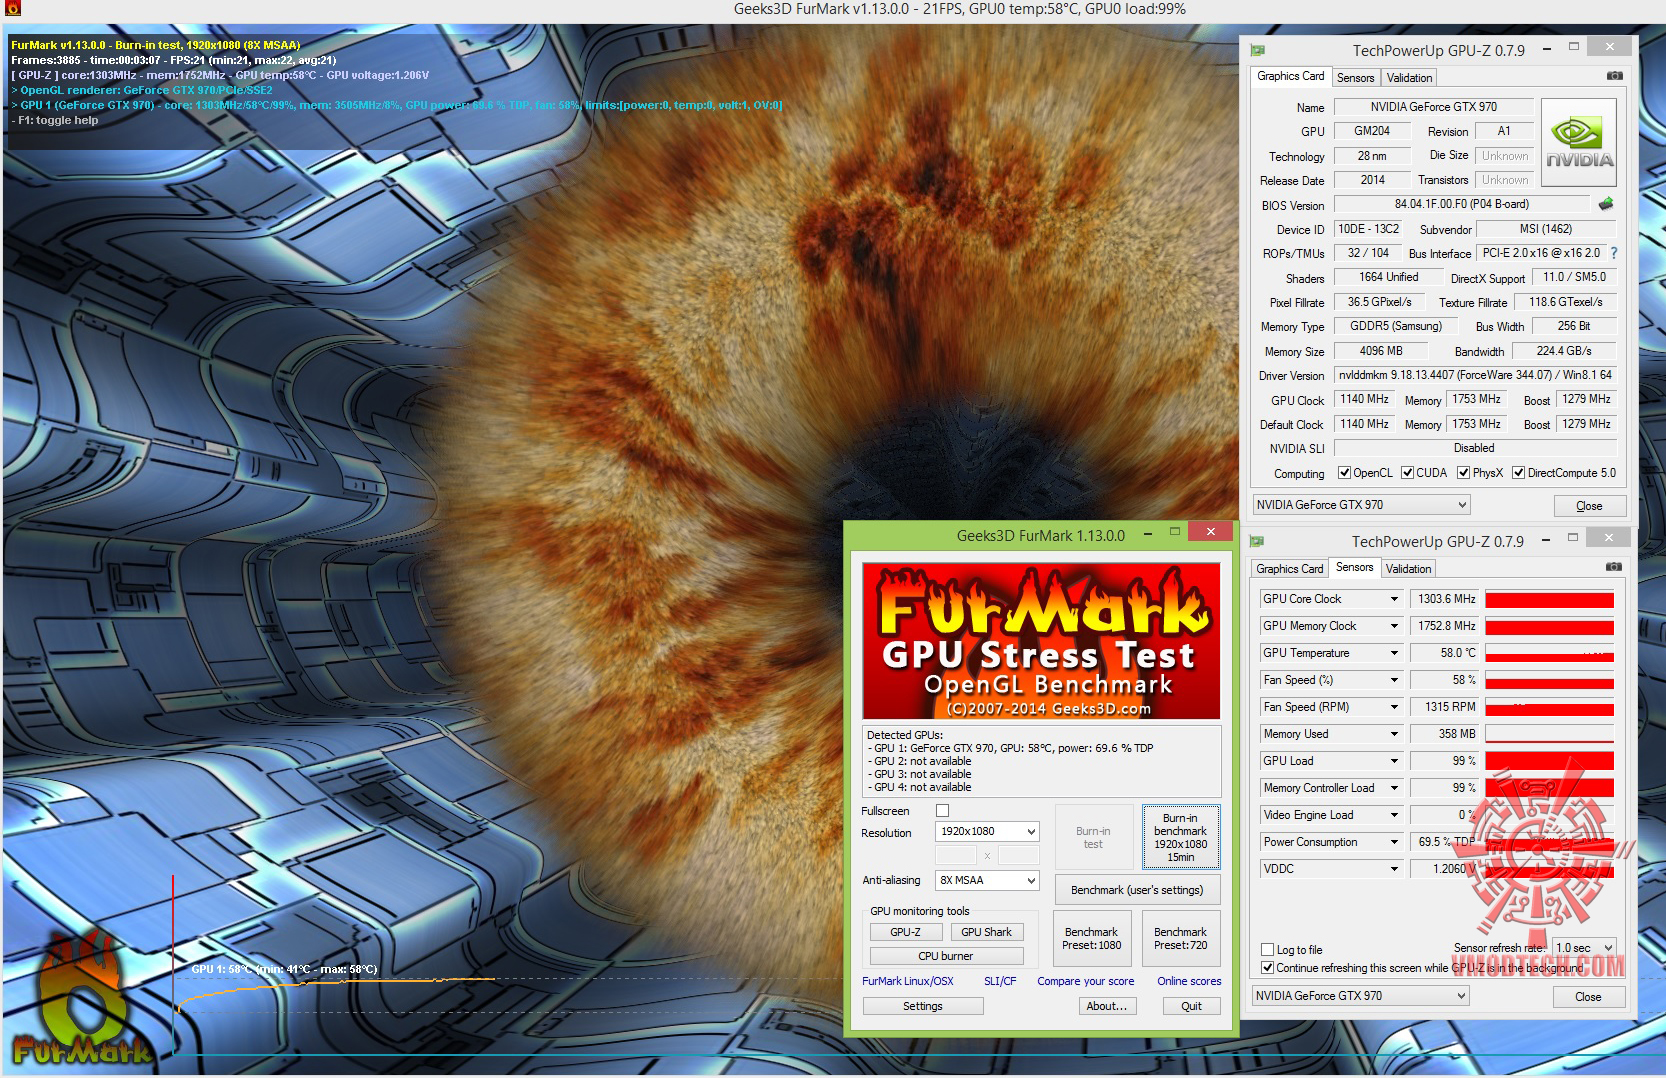Image resolution: width=1666 pixels, height=1078 pixels.
Task: Select Graphics Card tab in upper GPU-Z window
Action: pyautogui.click(x=1291, y=76)
